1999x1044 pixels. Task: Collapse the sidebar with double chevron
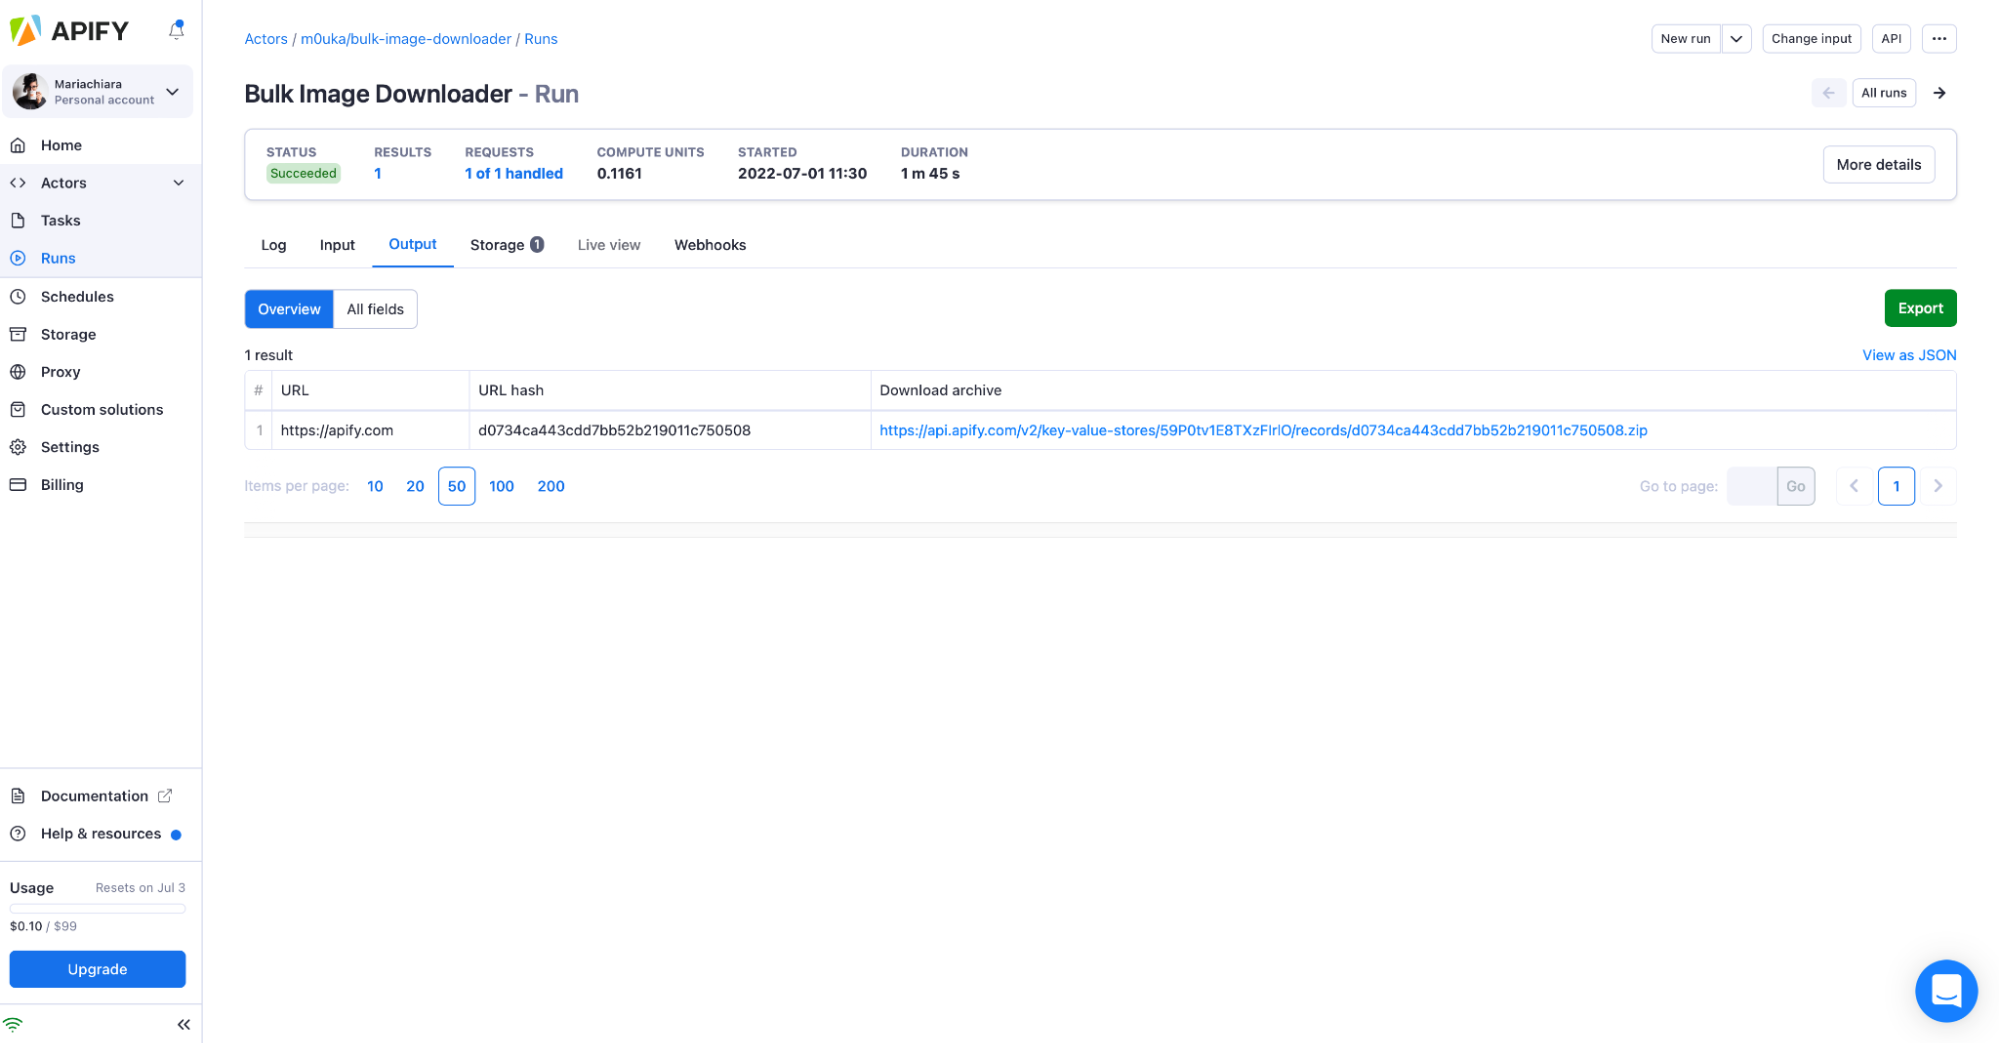tap(184, 1024)
